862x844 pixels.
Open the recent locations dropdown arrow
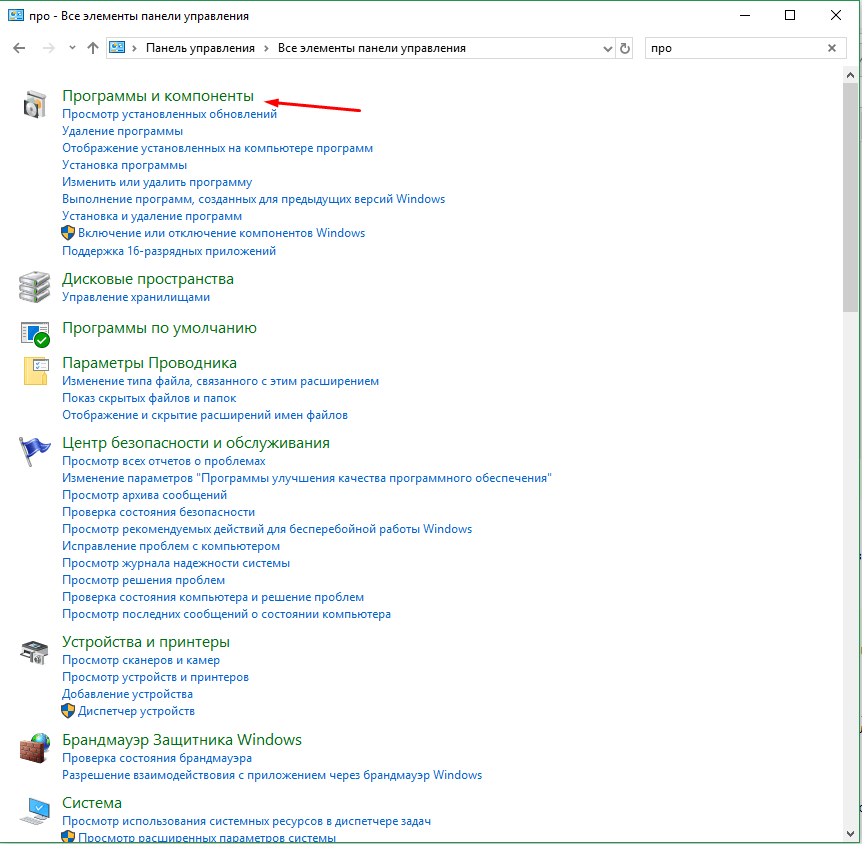[x=72, y=48]
